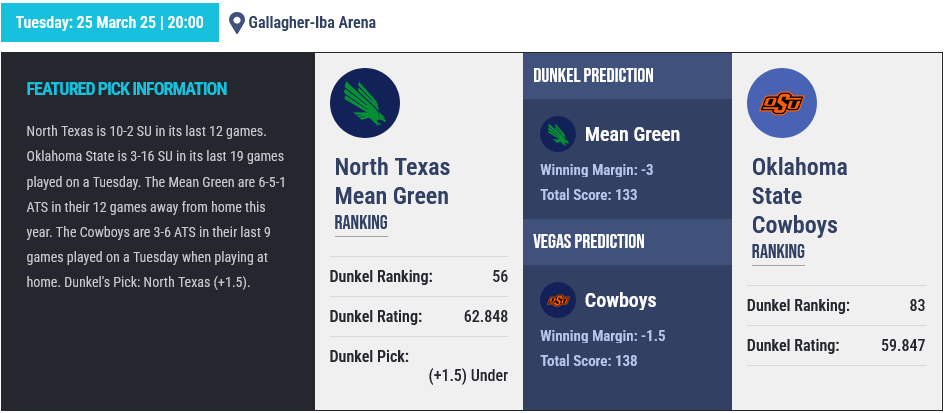Click the Dunkel Pick (+1.5) Under value

(468, 376)
